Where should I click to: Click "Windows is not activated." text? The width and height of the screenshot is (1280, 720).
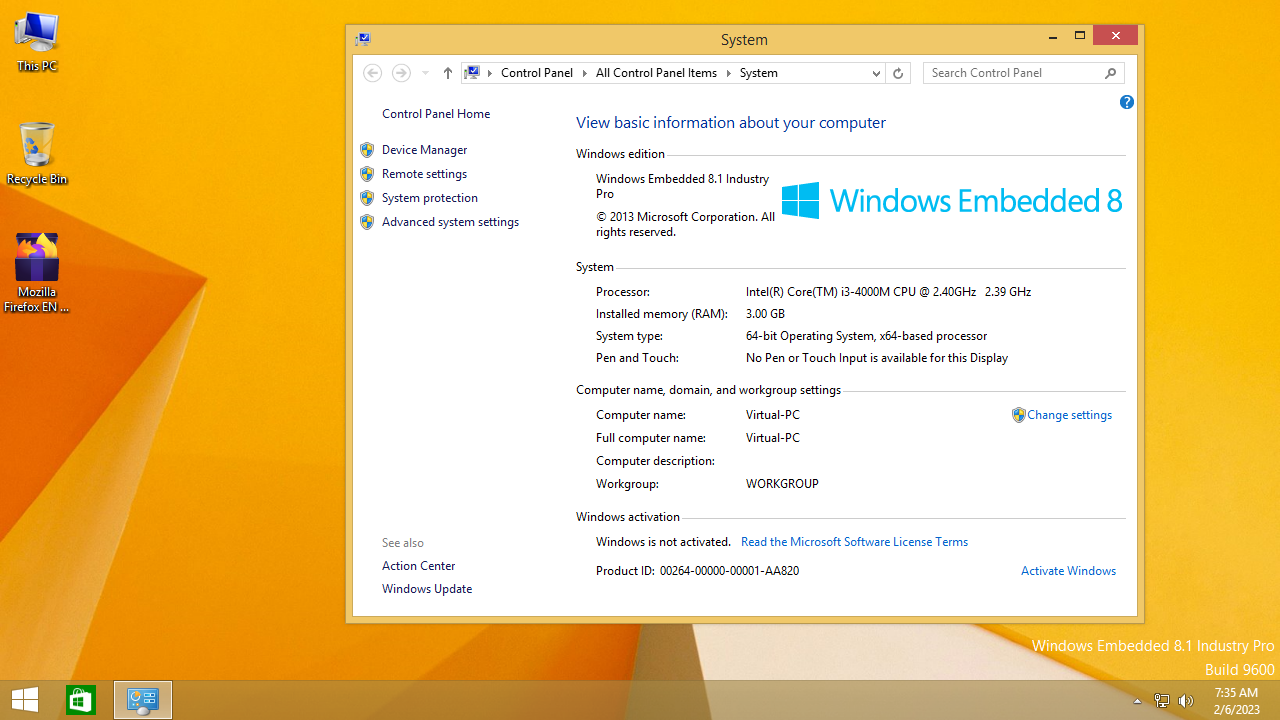point(663,542)
